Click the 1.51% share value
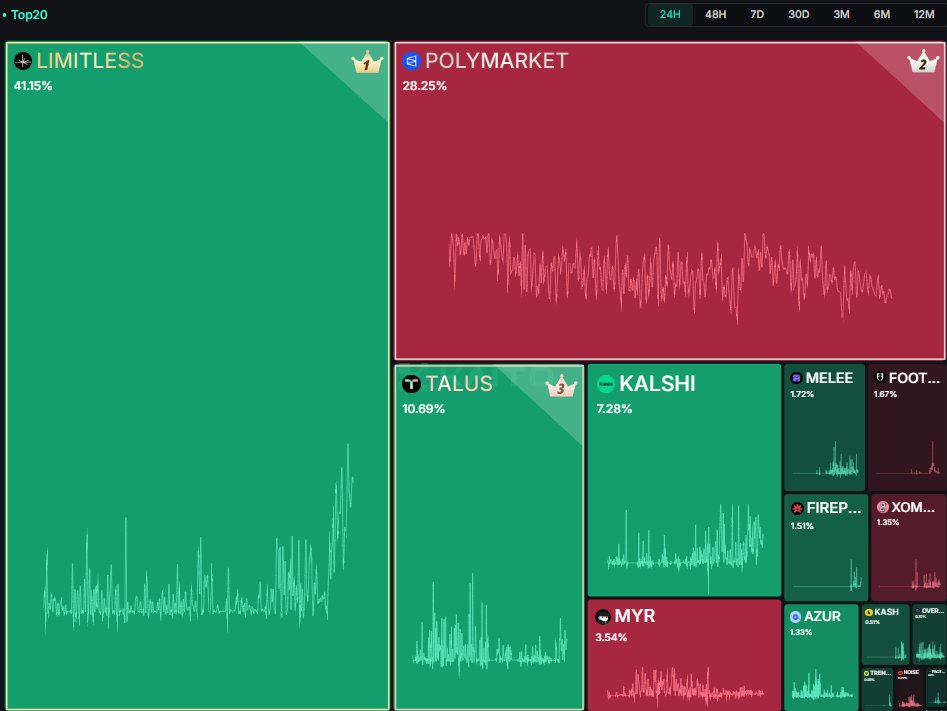947x711 pixels. pos(802,526)
